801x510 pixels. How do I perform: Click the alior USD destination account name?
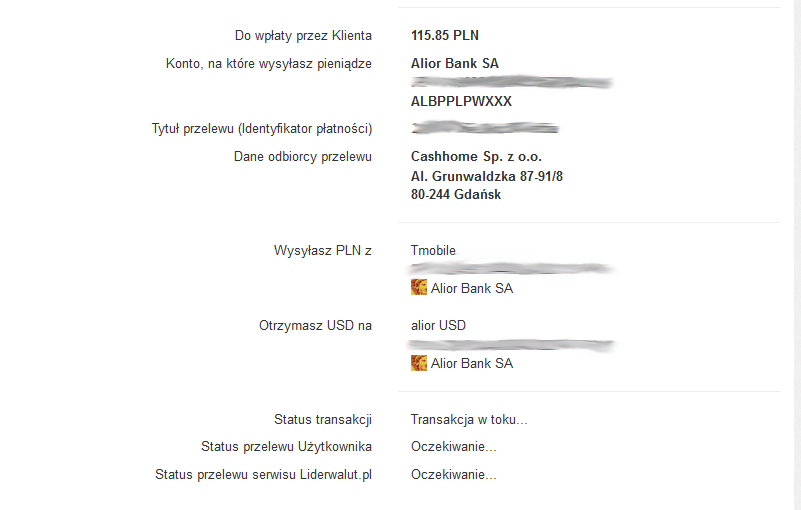click(x=438, y=326)
